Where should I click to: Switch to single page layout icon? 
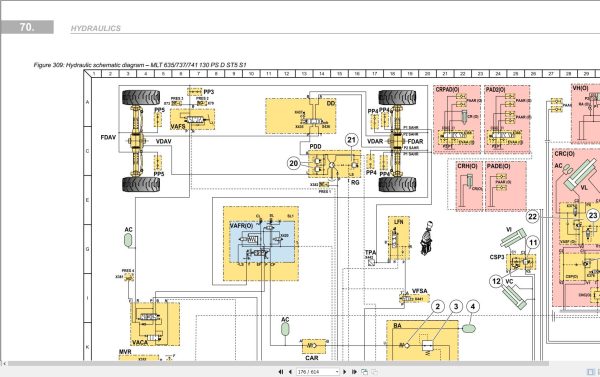[x=590, y=372]
